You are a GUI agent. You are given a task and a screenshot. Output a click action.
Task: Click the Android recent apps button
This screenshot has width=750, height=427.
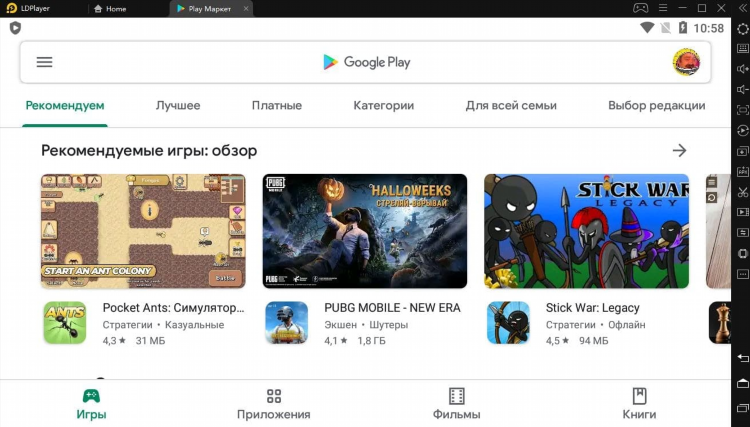pyautogui.click(x=743, y=408)
